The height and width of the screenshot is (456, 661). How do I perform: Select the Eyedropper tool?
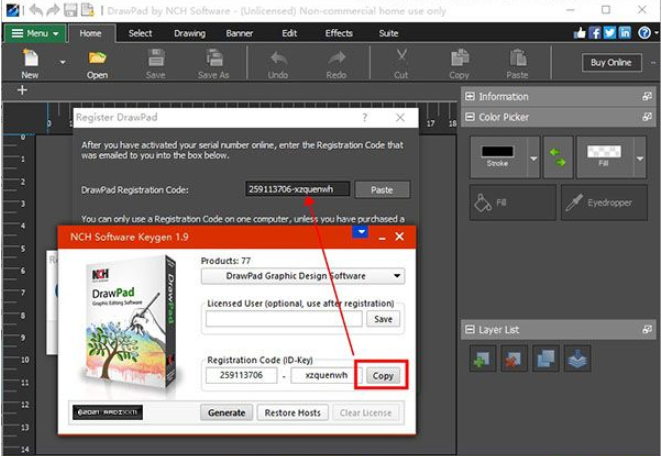click(604, 203)
